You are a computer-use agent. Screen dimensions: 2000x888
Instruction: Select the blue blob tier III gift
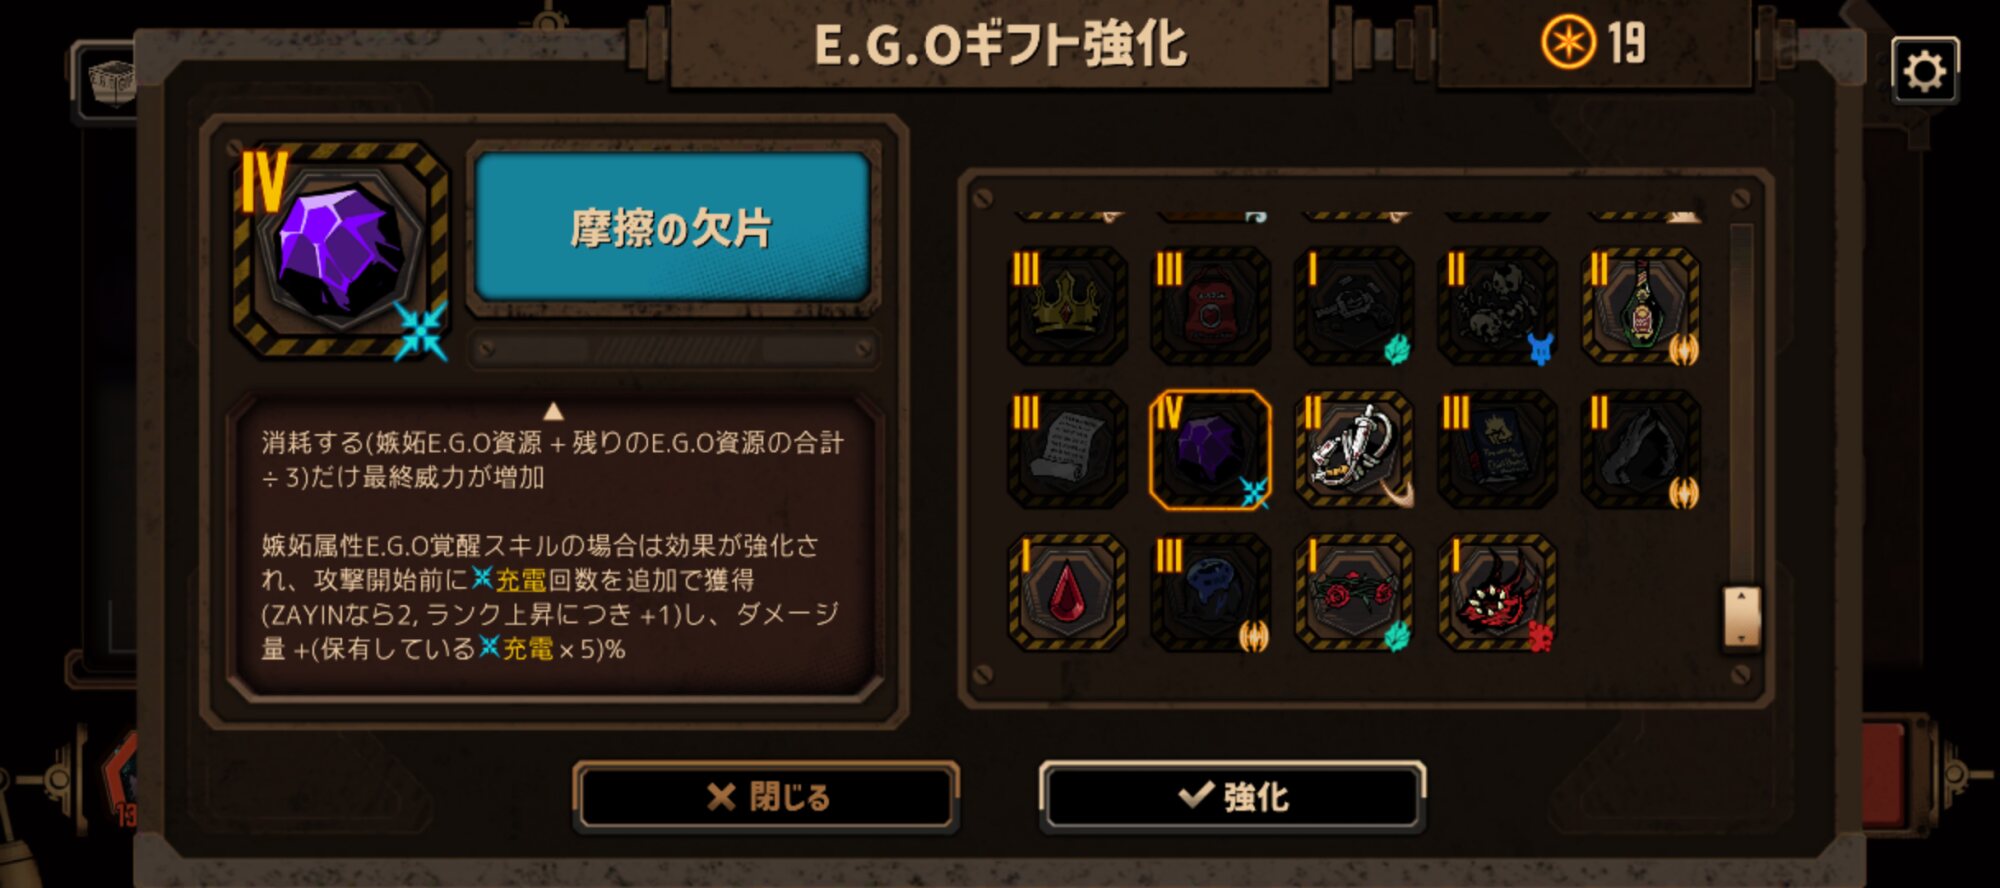[1210, 592]
